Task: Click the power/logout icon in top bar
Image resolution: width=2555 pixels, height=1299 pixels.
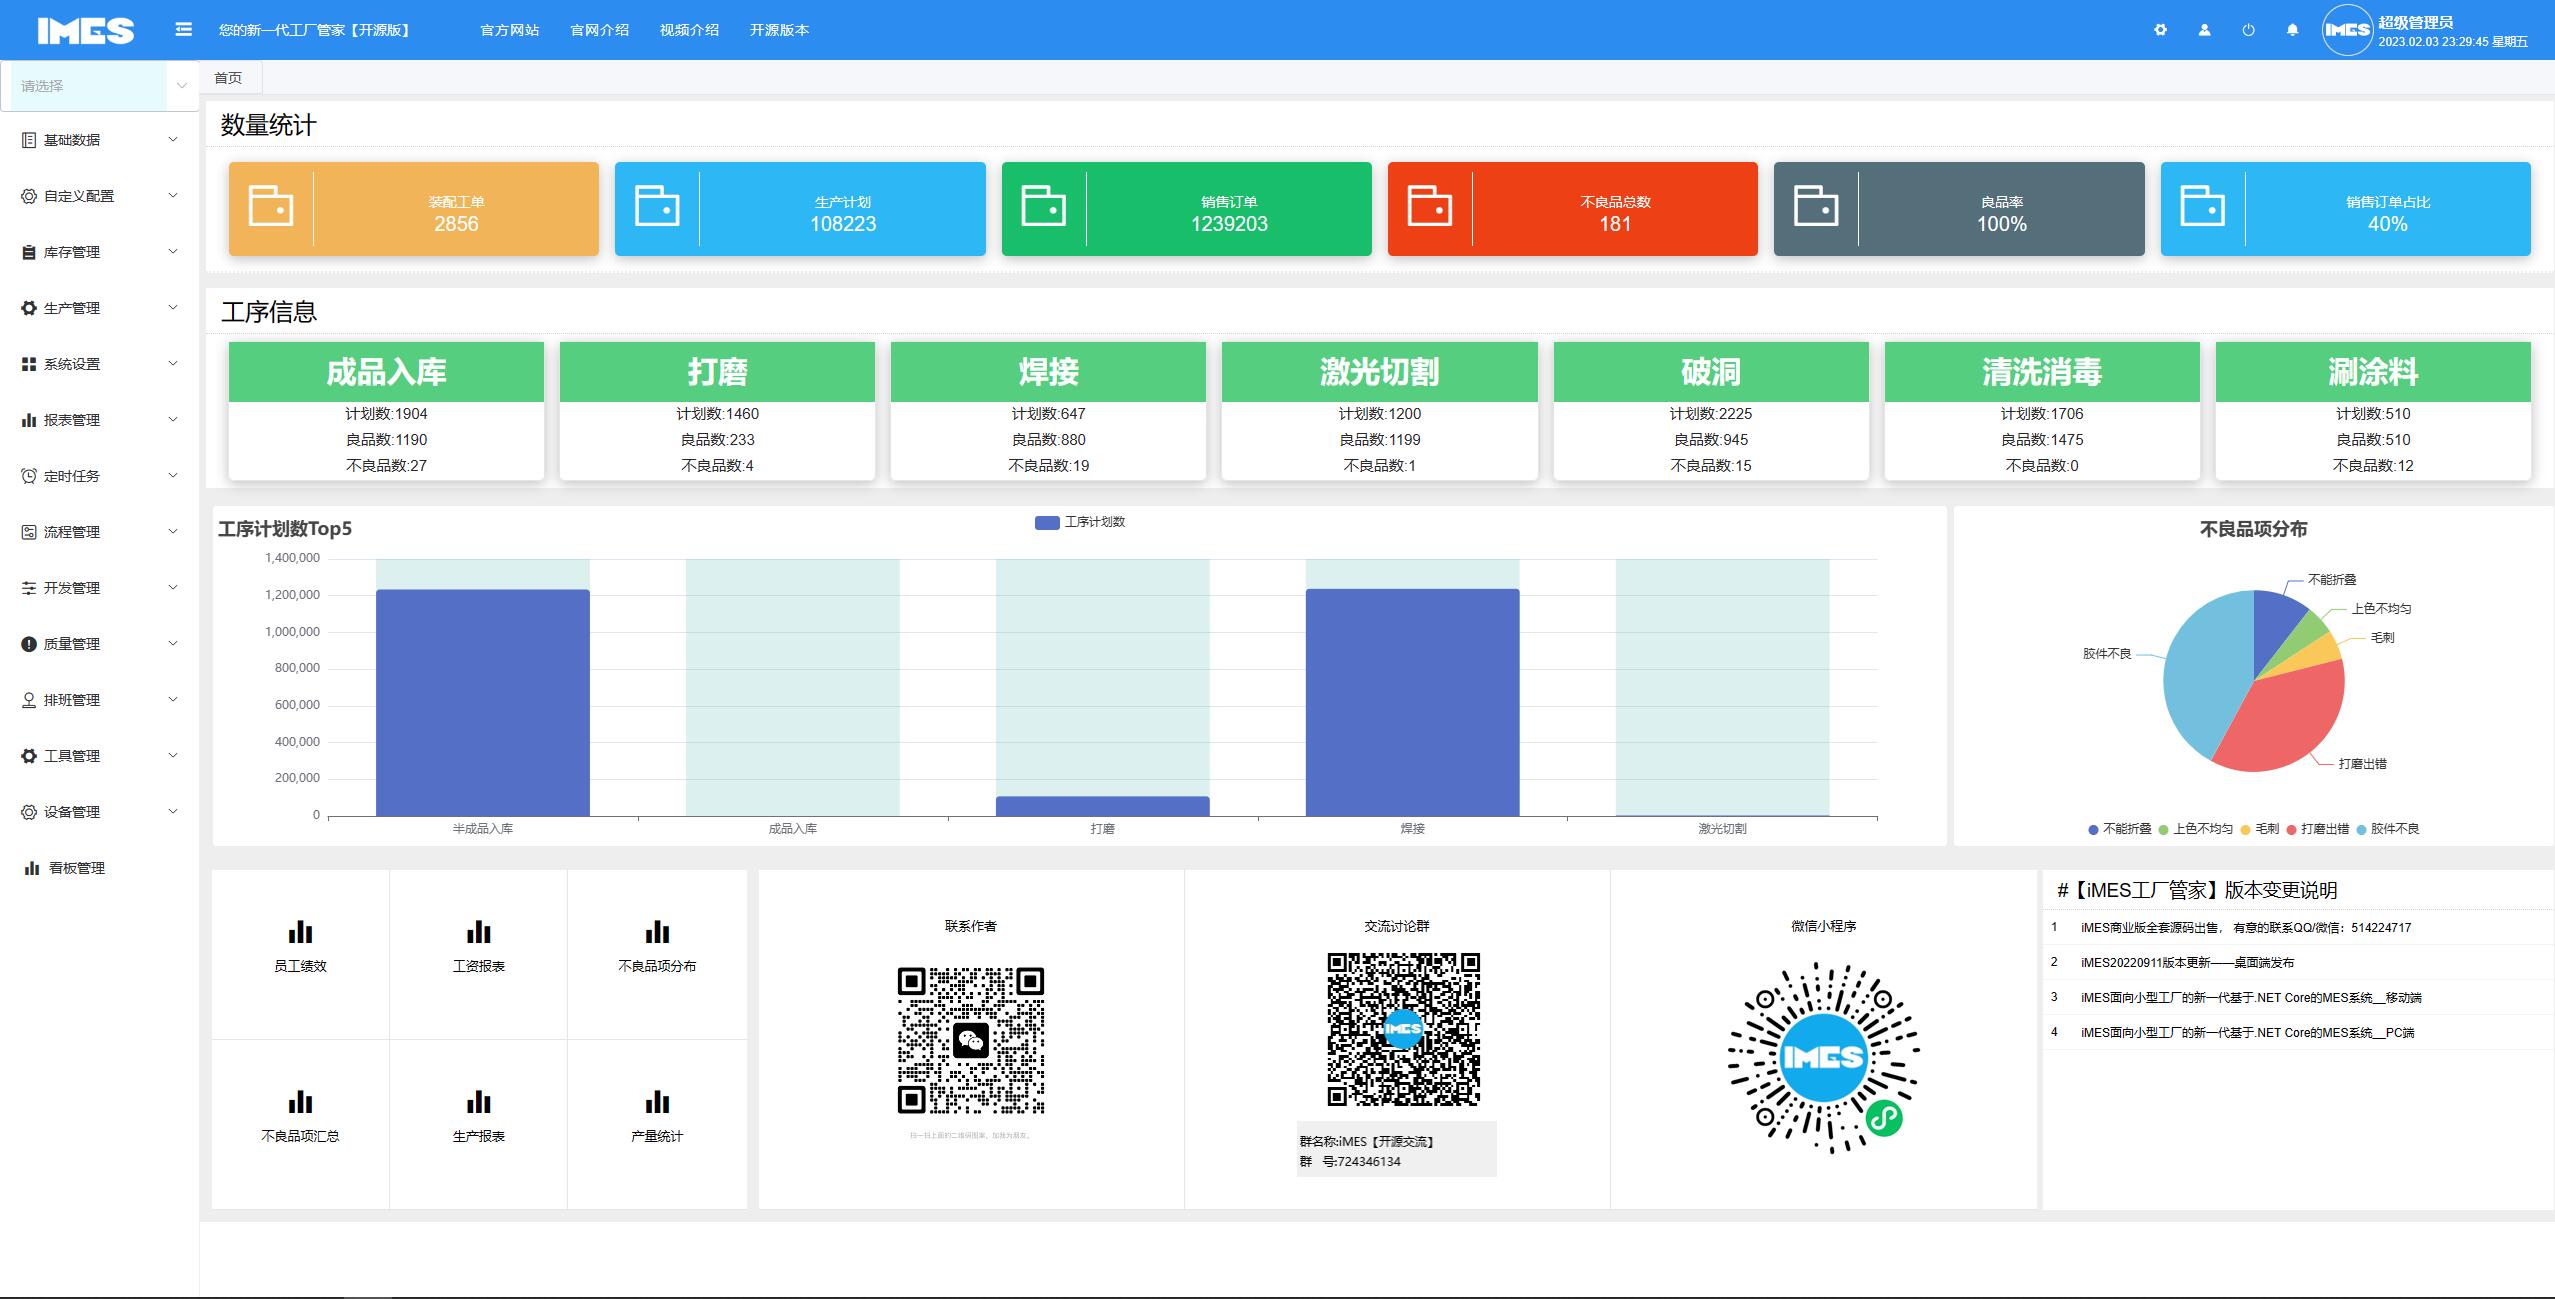Action: tap(2246, 30)
